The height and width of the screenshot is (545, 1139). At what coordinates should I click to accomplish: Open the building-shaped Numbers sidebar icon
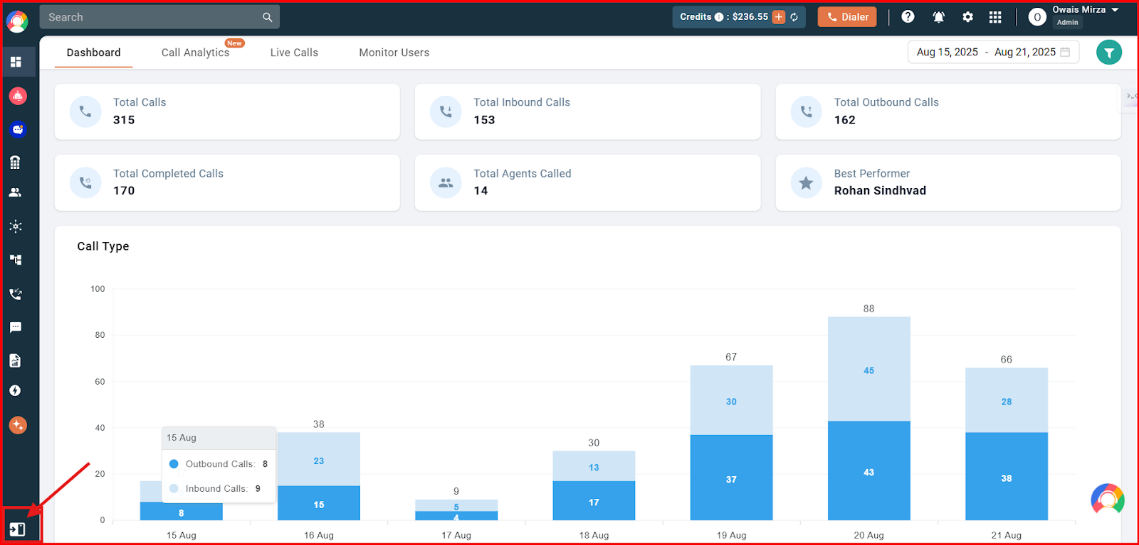pyautogui.click(x=15, y=163)
